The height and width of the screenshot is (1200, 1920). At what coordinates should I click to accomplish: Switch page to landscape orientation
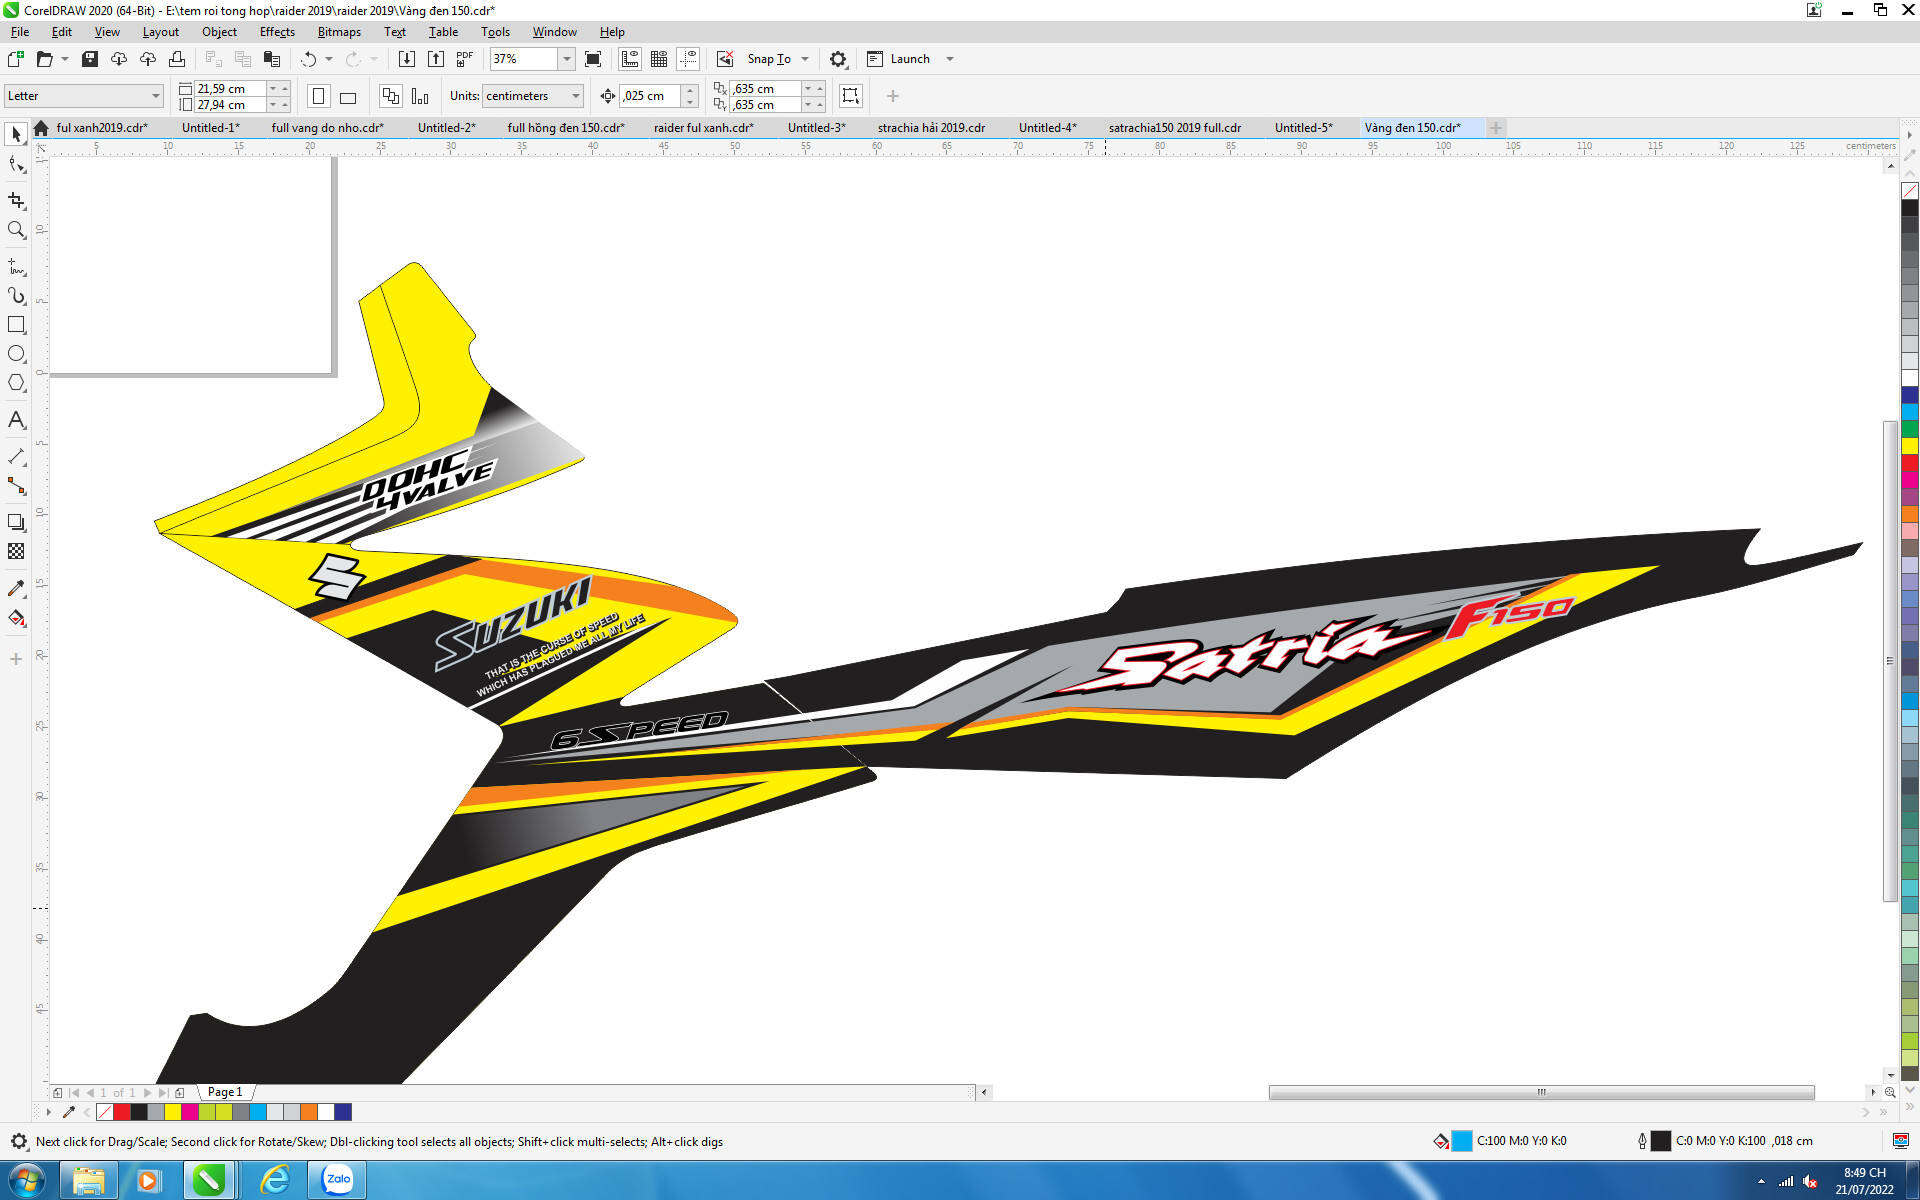(348, 97)
